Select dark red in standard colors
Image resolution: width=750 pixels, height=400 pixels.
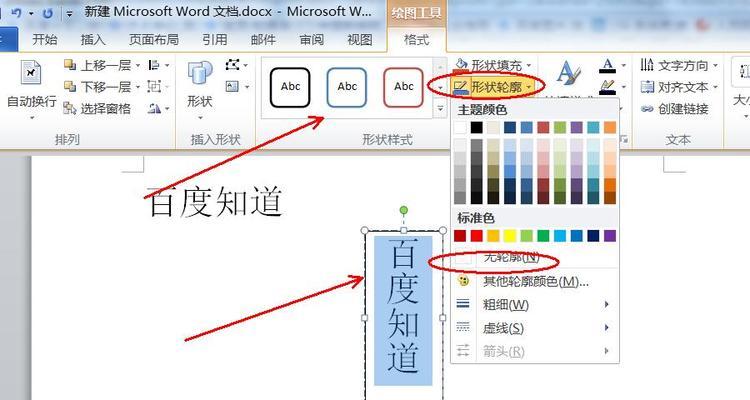(x=460, y=236)
